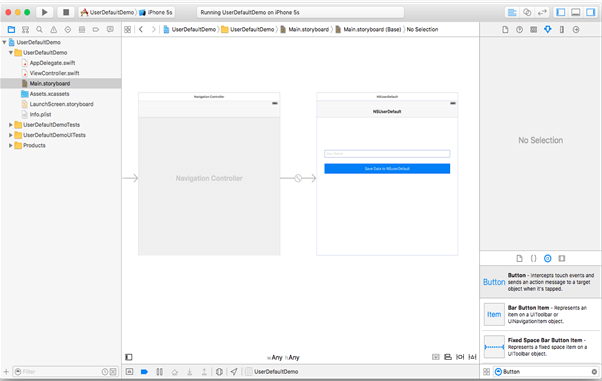This screenshot has width=602, height=381.
Task: Open the Connections inspector
Action: [576, 30]
